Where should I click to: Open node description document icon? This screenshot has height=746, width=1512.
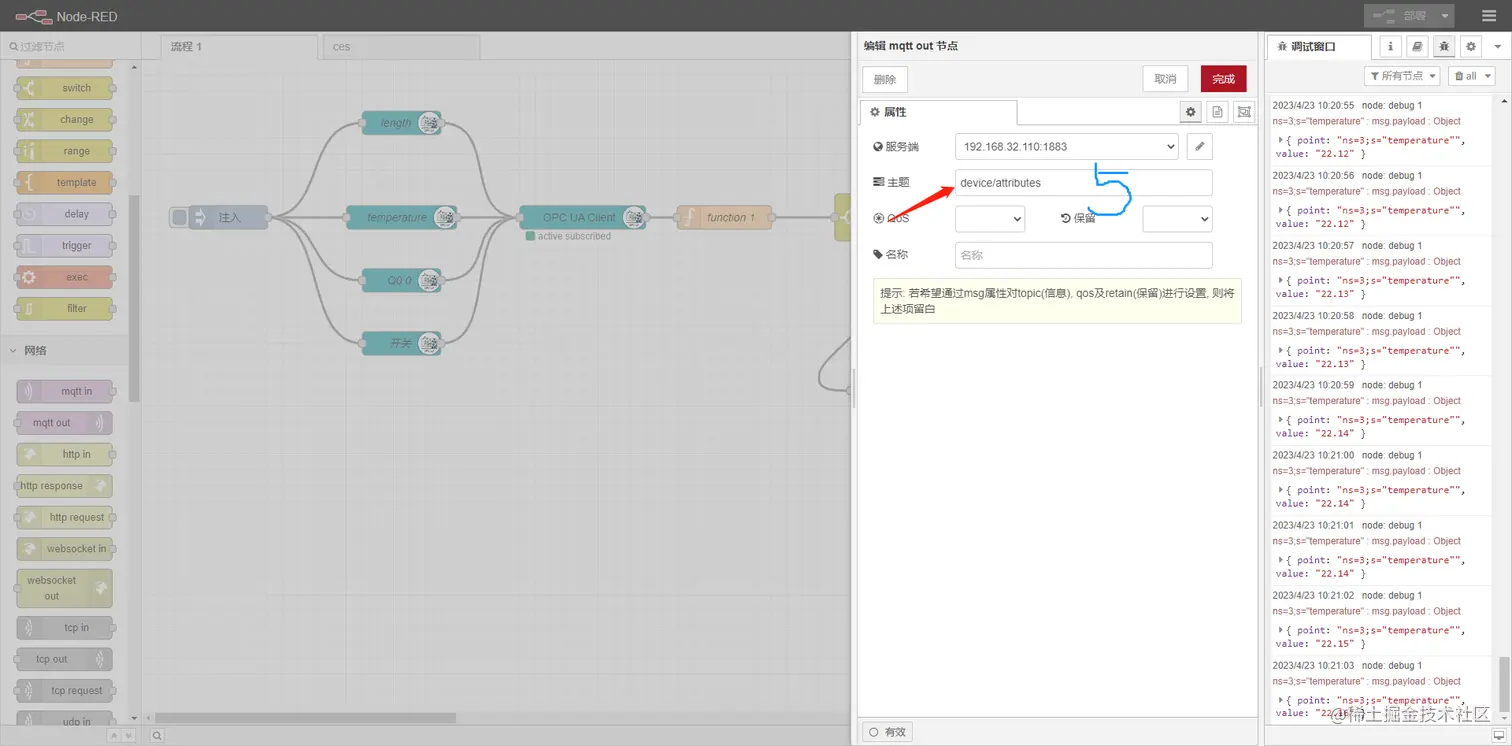click(x=1217, y=112)
